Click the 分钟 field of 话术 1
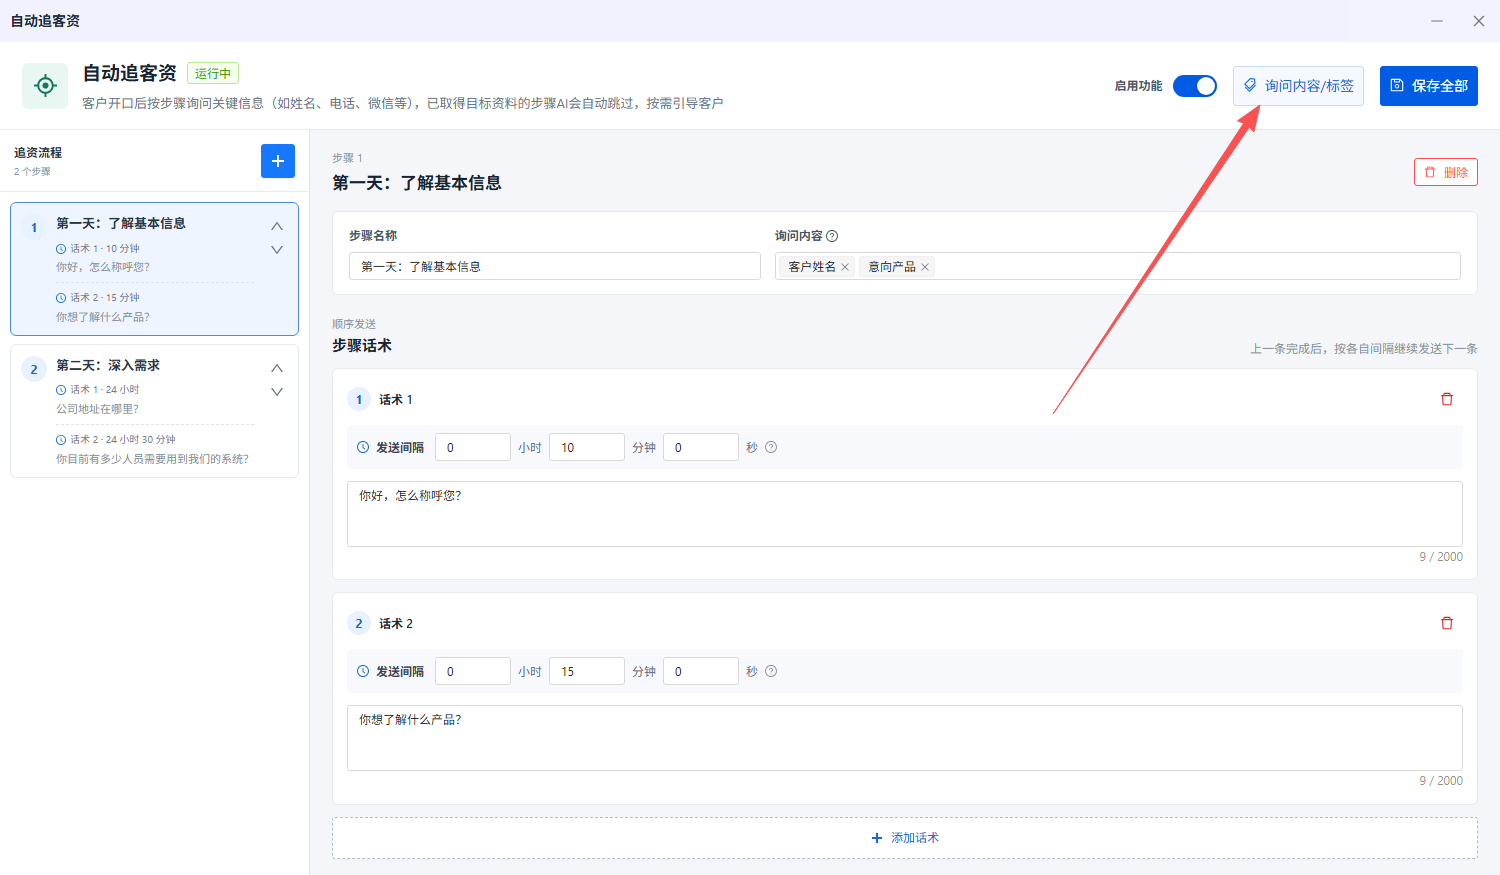Screen dimensions: 1500x875 click(x=587, y=447)
